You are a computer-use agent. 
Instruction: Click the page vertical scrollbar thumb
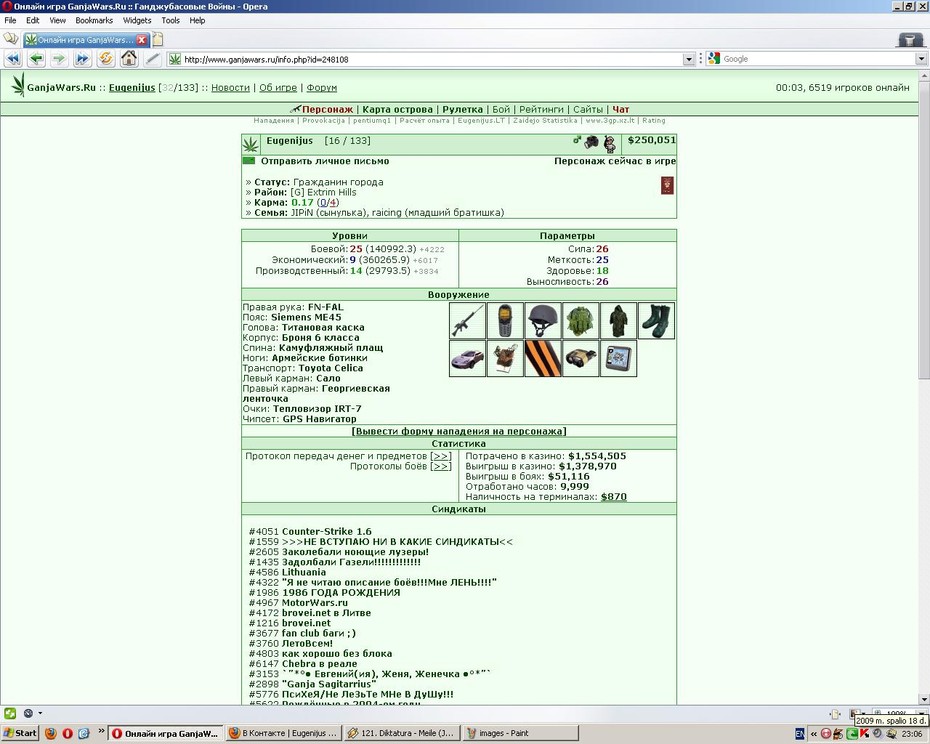tap(924, 230)
